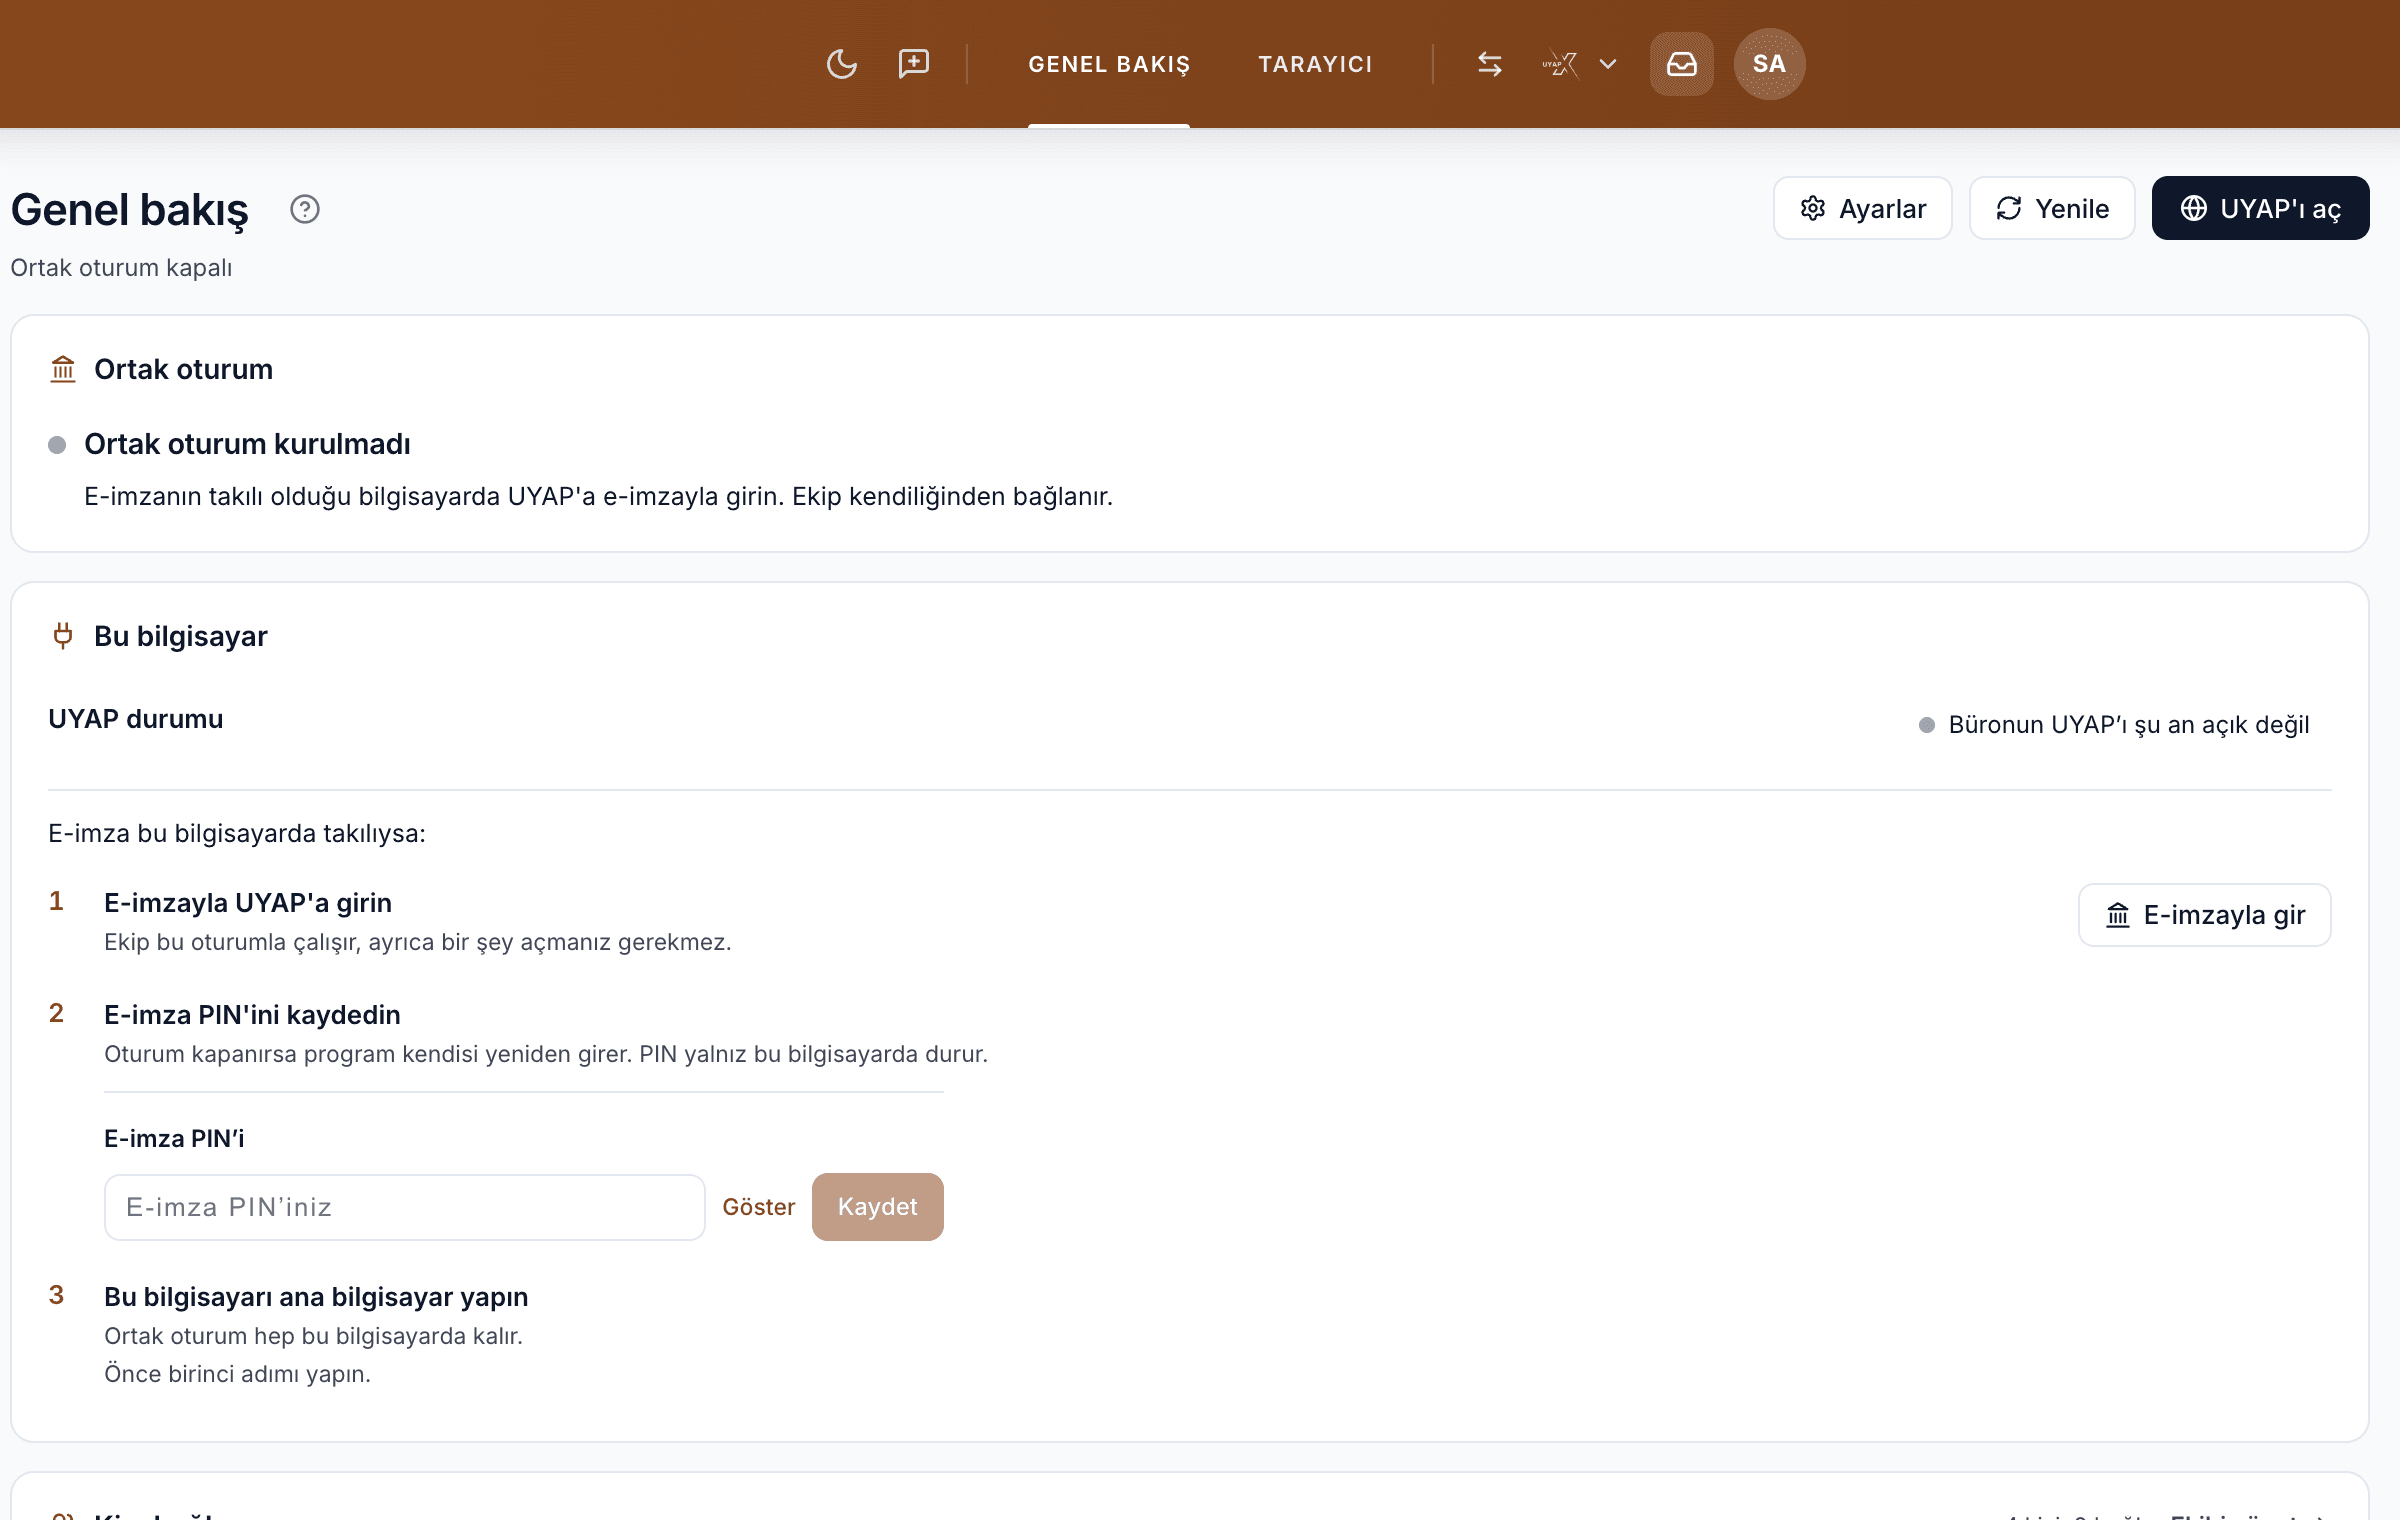Click the 'Ortak oturum kapalı' subtitle
The height and width of the screenshot is (1520, 2400).
pyautogui.click(x=121, y=268)
